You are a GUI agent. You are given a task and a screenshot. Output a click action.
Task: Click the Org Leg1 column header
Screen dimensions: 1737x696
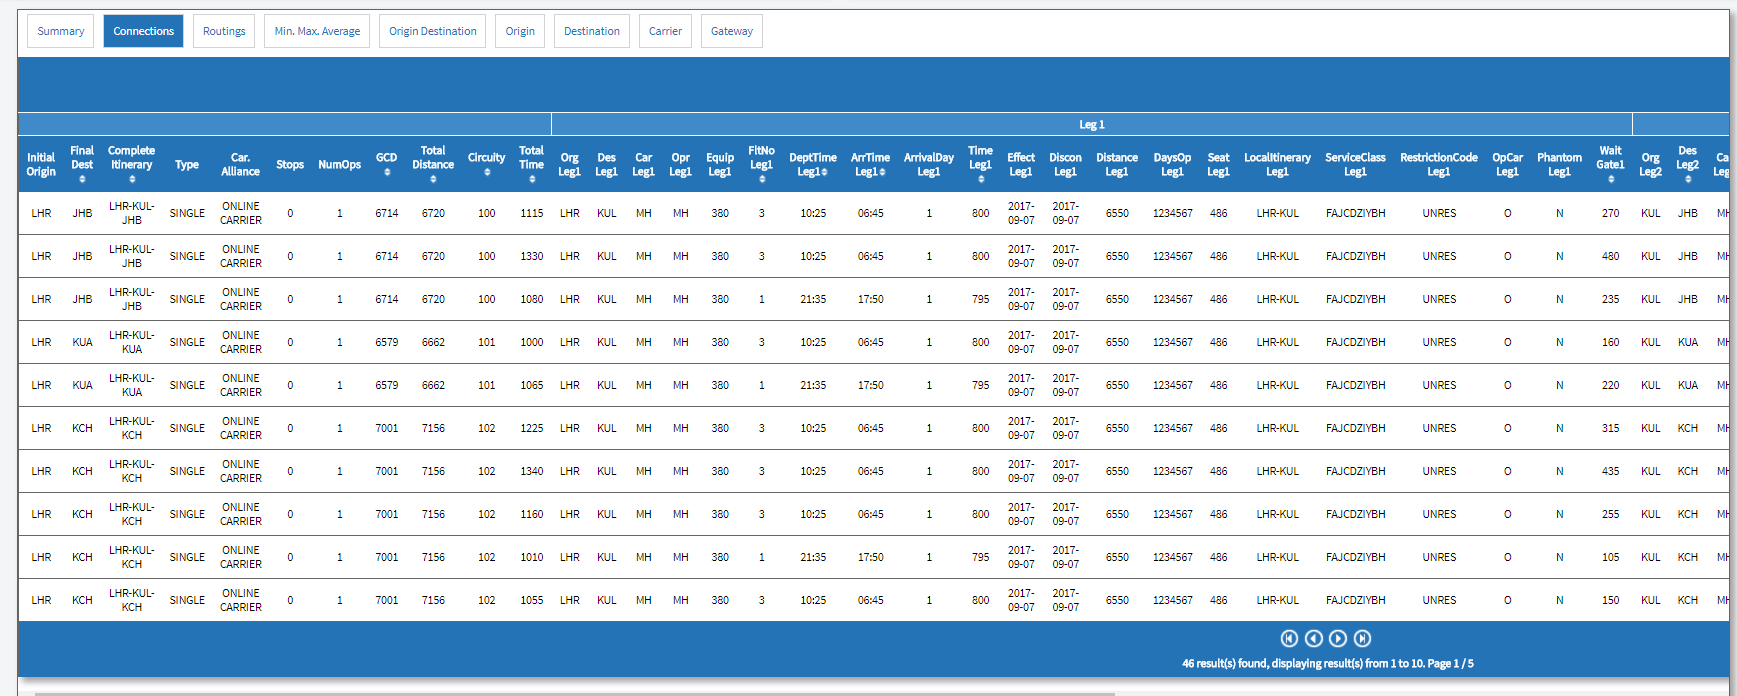(x=570, y=164)
